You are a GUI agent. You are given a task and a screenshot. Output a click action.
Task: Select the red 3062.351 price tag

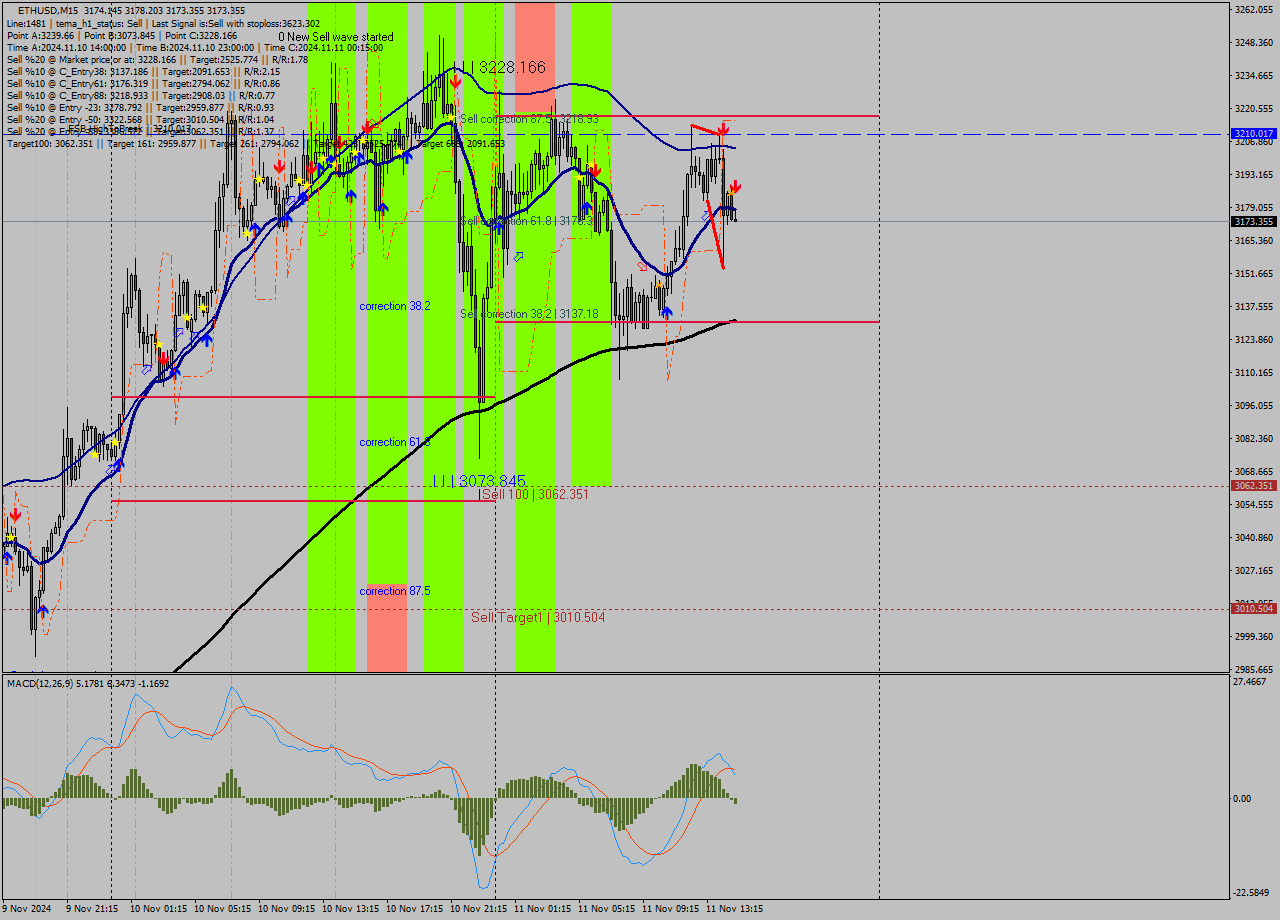click(1253, 485)
